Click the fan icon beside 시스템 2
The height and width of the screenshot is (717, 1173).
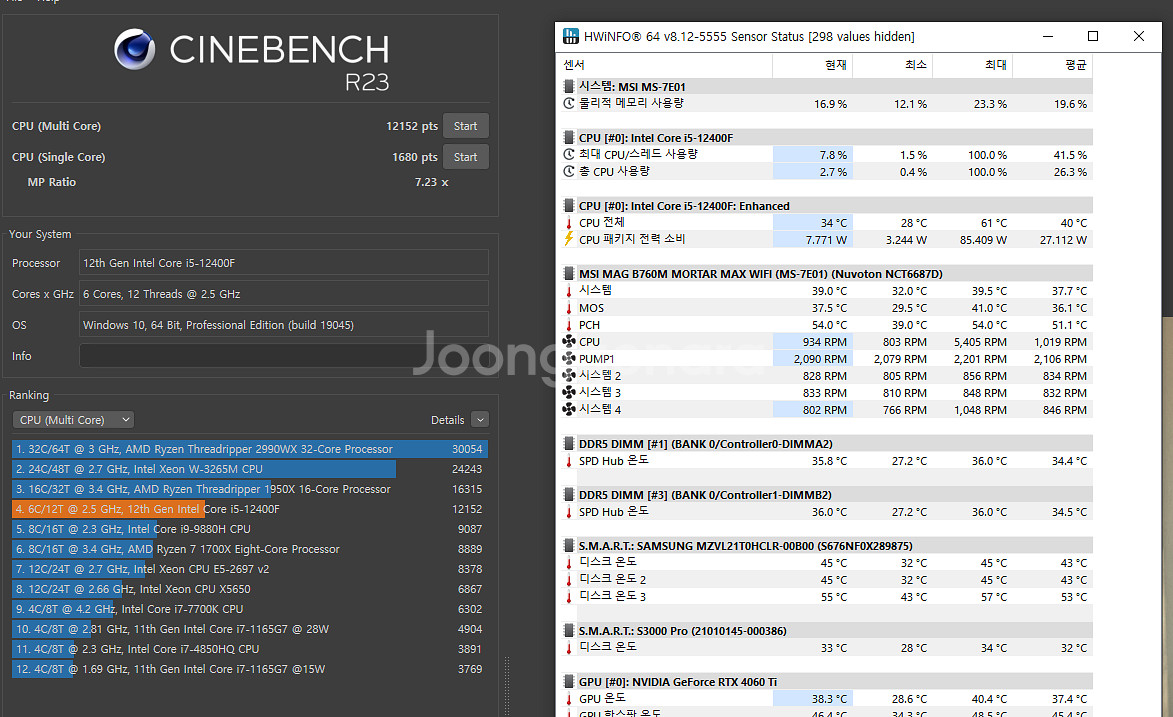pos(569,376)
